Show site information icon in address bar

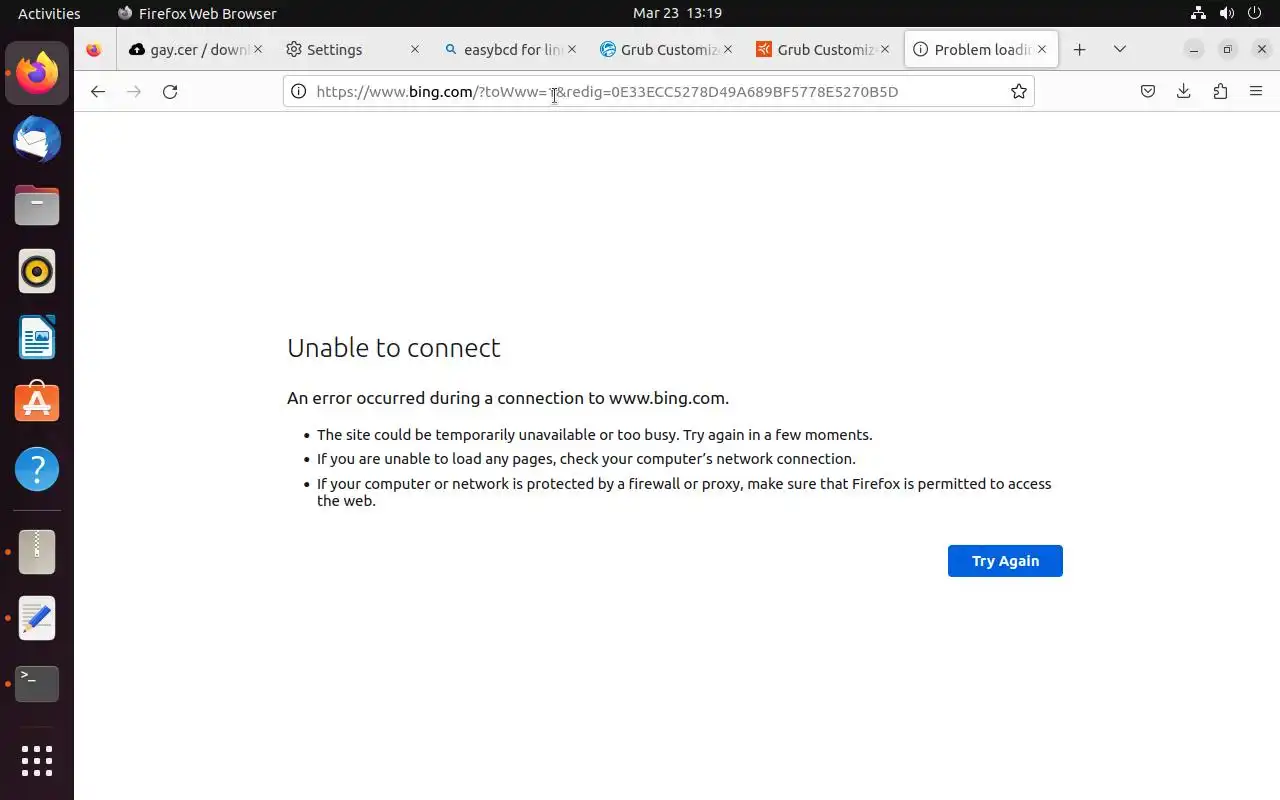[298, 92]
